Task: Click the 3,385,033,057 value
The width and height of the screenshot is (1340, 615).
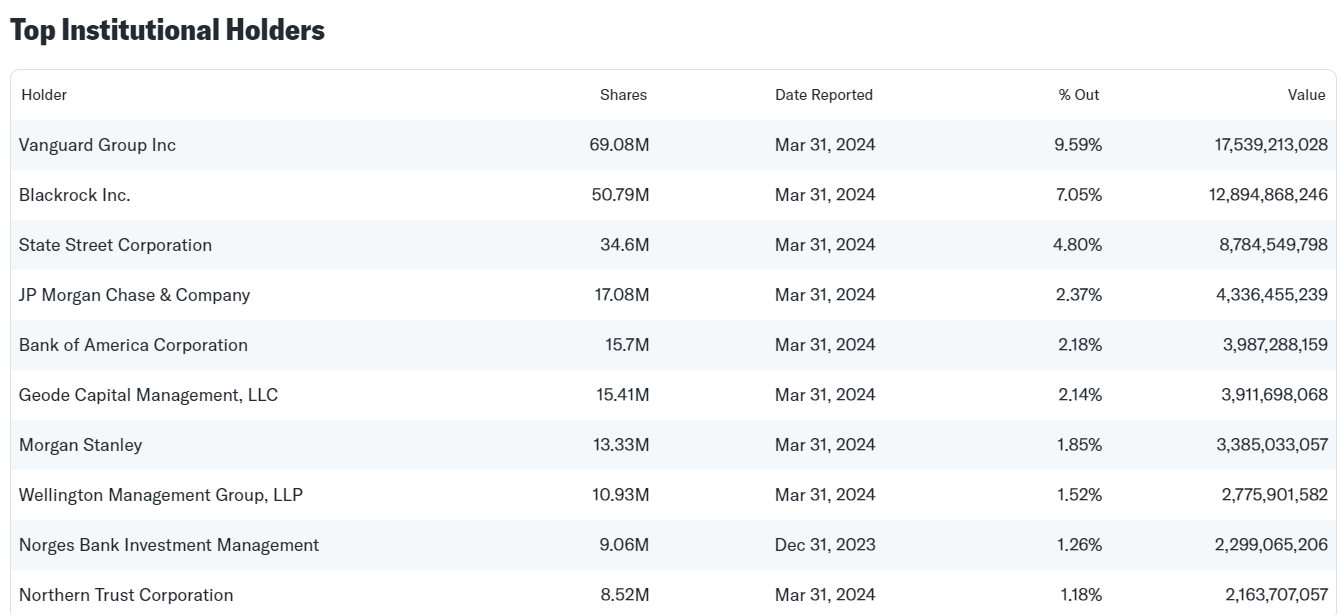Action: 1273,445
